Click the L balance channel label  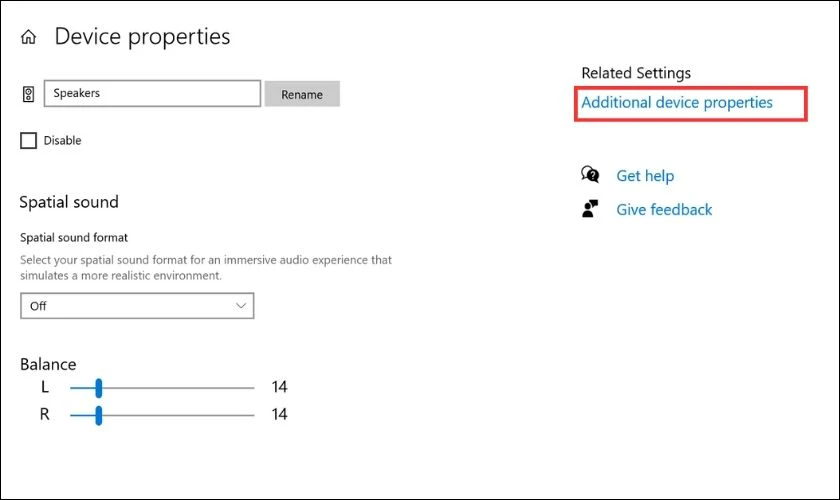tap(45, 387)
